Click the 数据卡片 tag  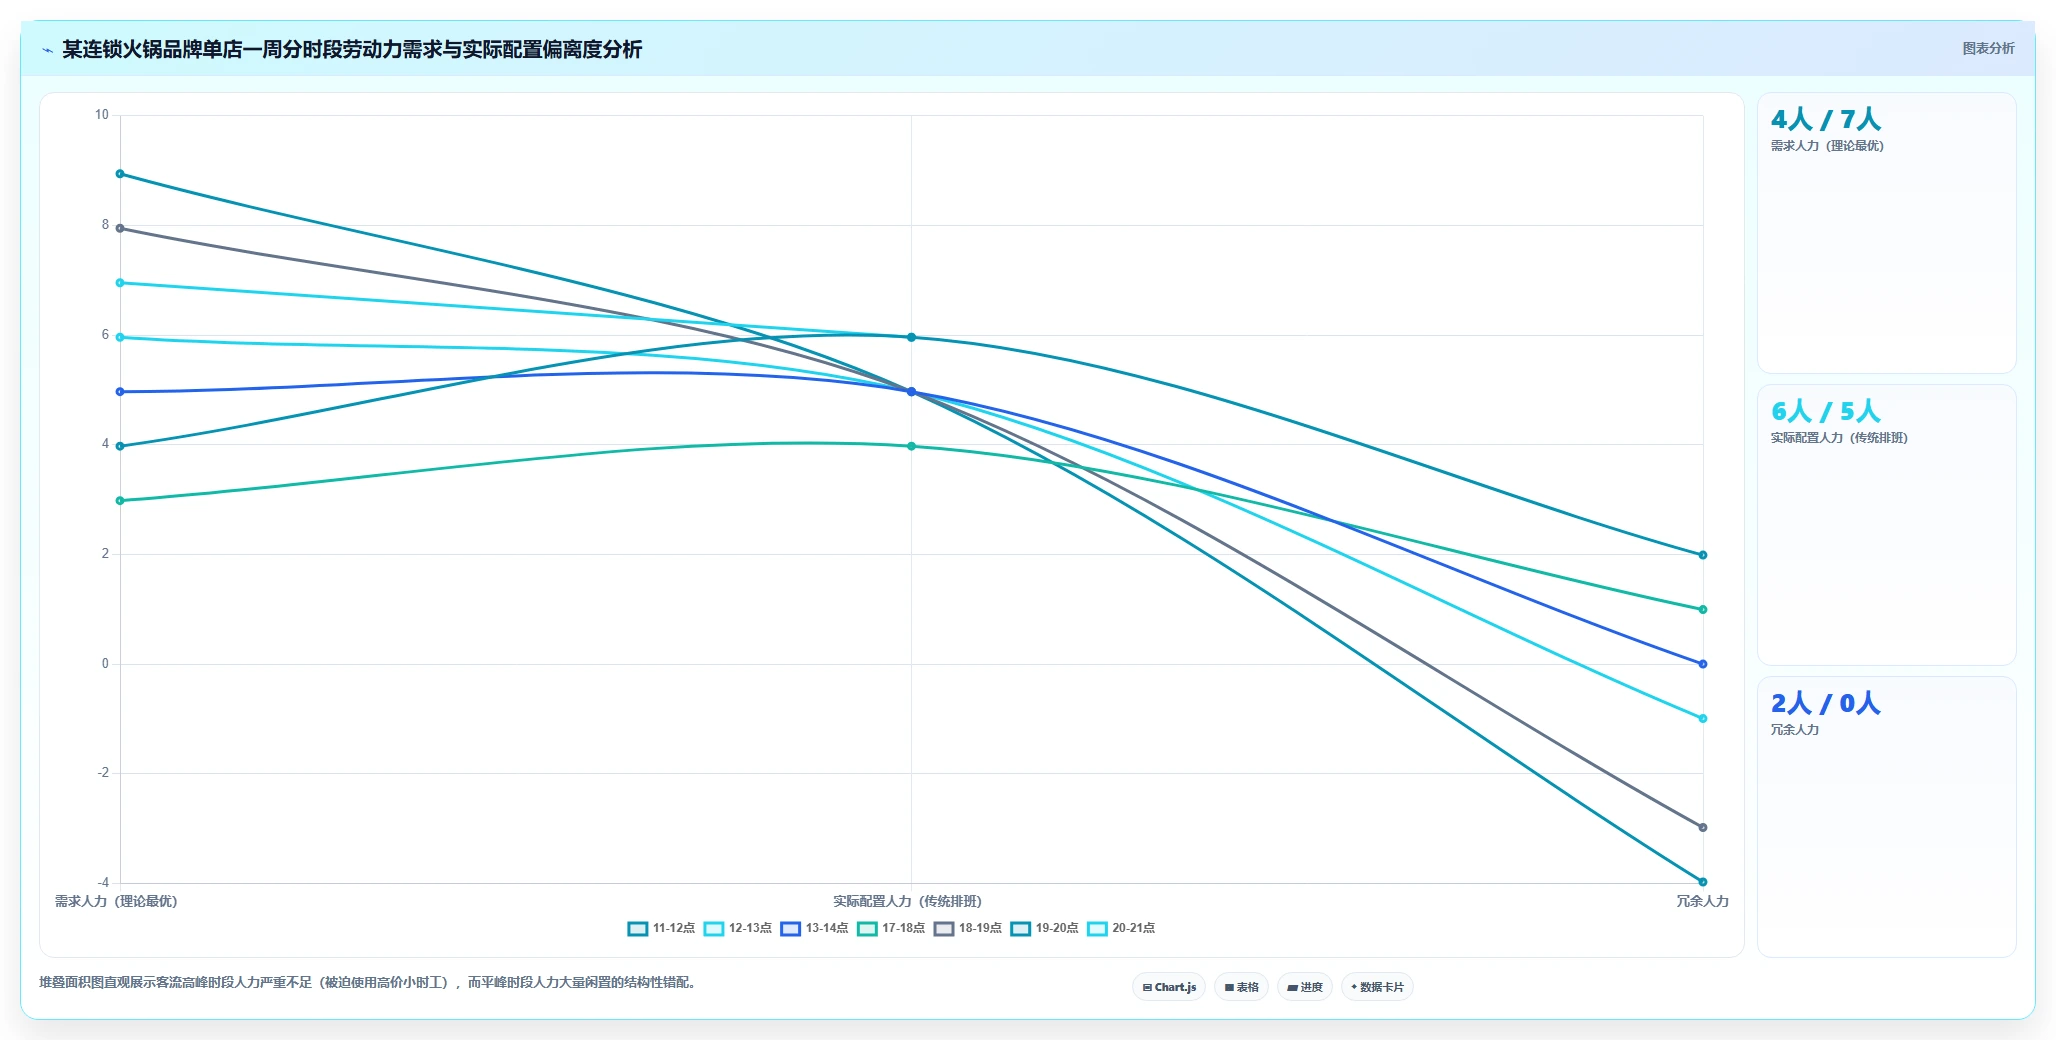pos(1377,987)
